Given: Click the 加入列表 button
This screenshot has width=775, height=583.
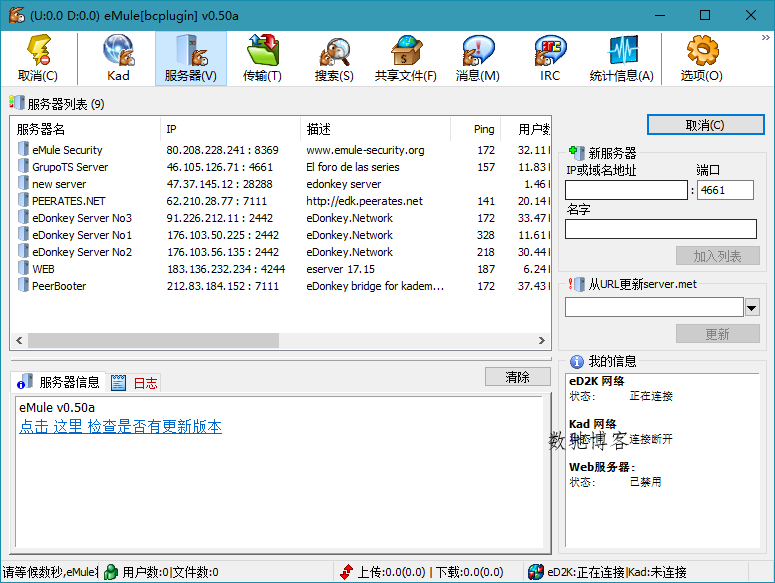Looking at the screenshot, I should (717, 256).
